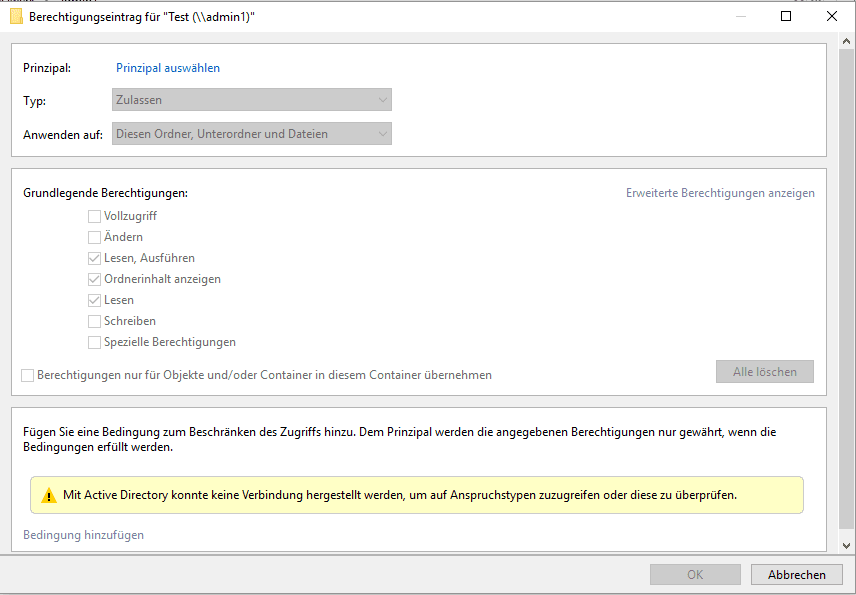
Task: Cancel with the Abbrechen button
Action: (796, 575)
